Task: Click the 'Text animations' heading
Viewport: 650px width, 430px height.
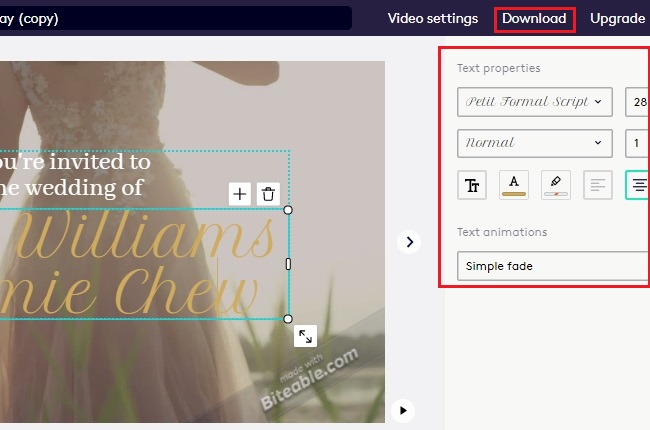Action: click(x=502, y=232)
